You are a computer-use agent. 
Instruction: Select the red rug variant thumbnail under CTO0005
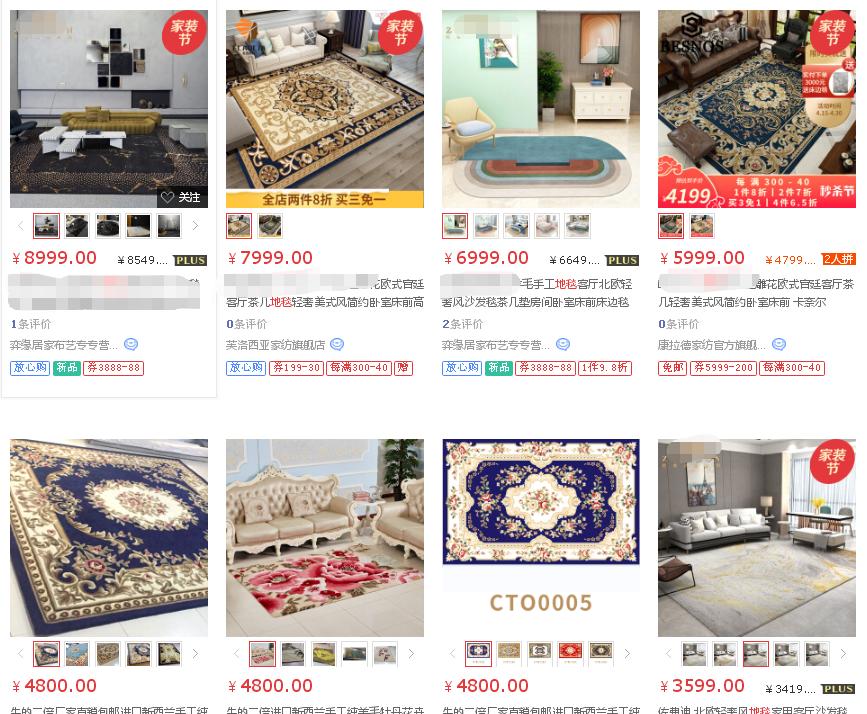pyautogui.click(x=570, y=654)
